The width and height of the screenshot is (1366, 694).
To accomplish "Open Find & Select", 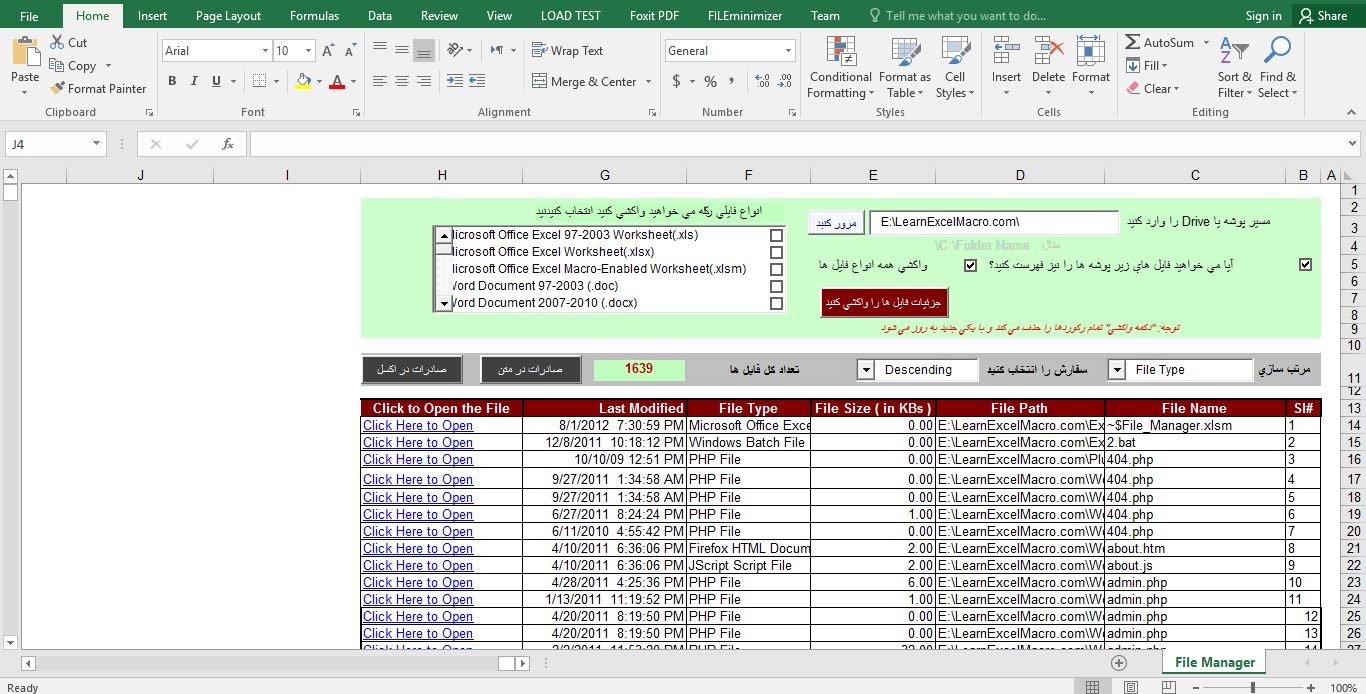I will click(1277, 68).
